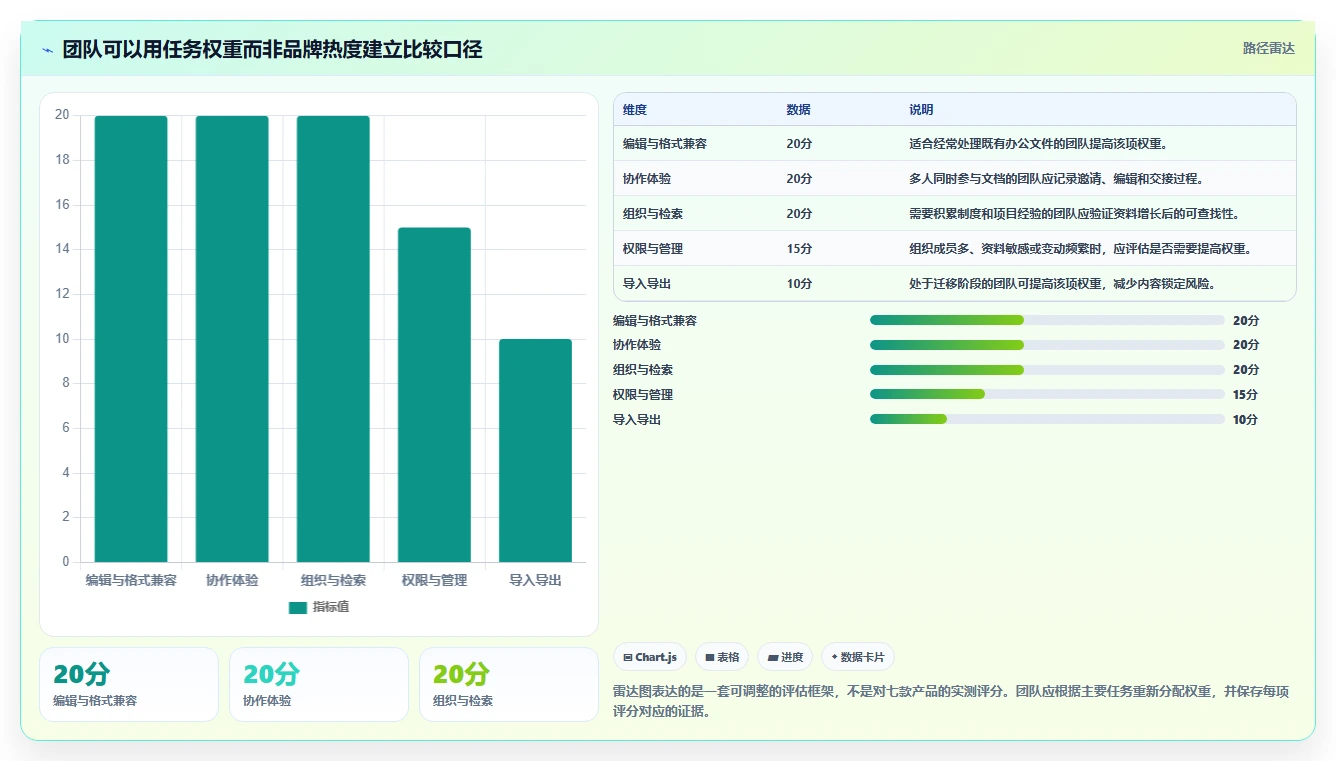Click the 组织与检索 x-axis label under the chart

(x=333, y=580)
